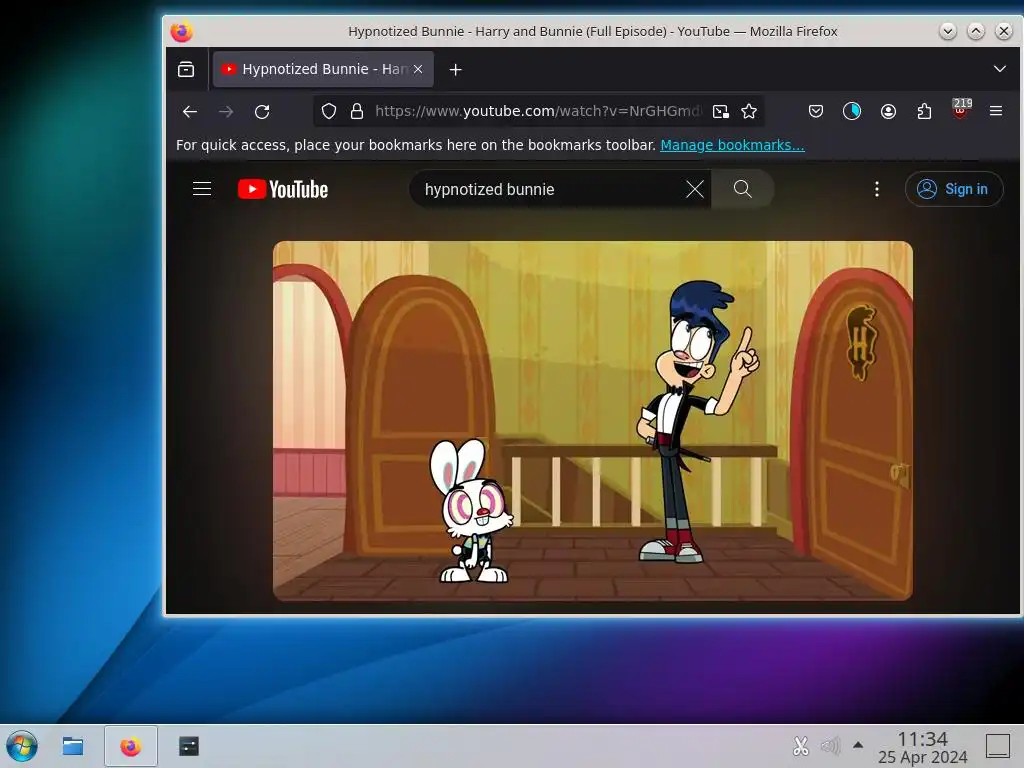
Task: Open the tracking protection shield icon
Action: tap(329, 111)
